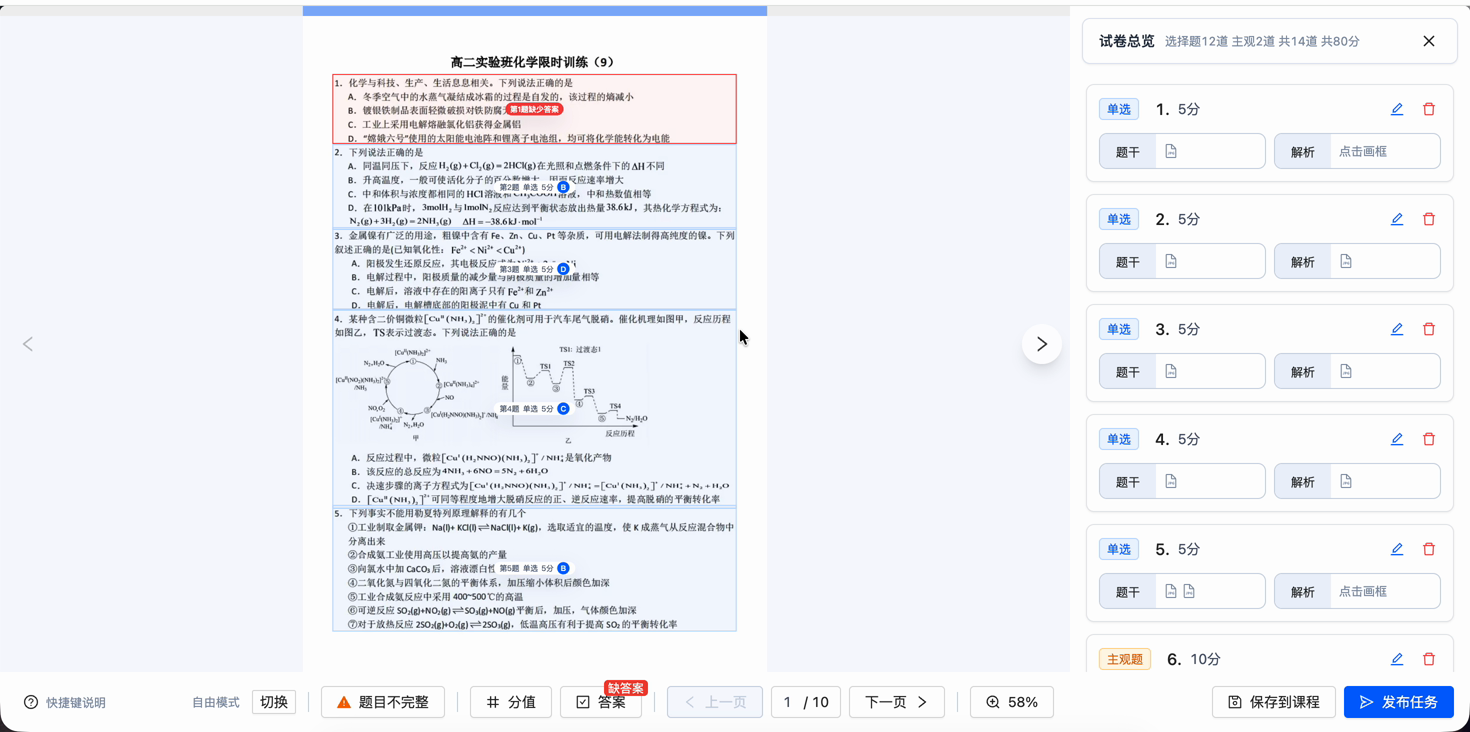Delete question 2 using the trash icon
The image size is (1470, 732).
click(x=1429, y=219)
